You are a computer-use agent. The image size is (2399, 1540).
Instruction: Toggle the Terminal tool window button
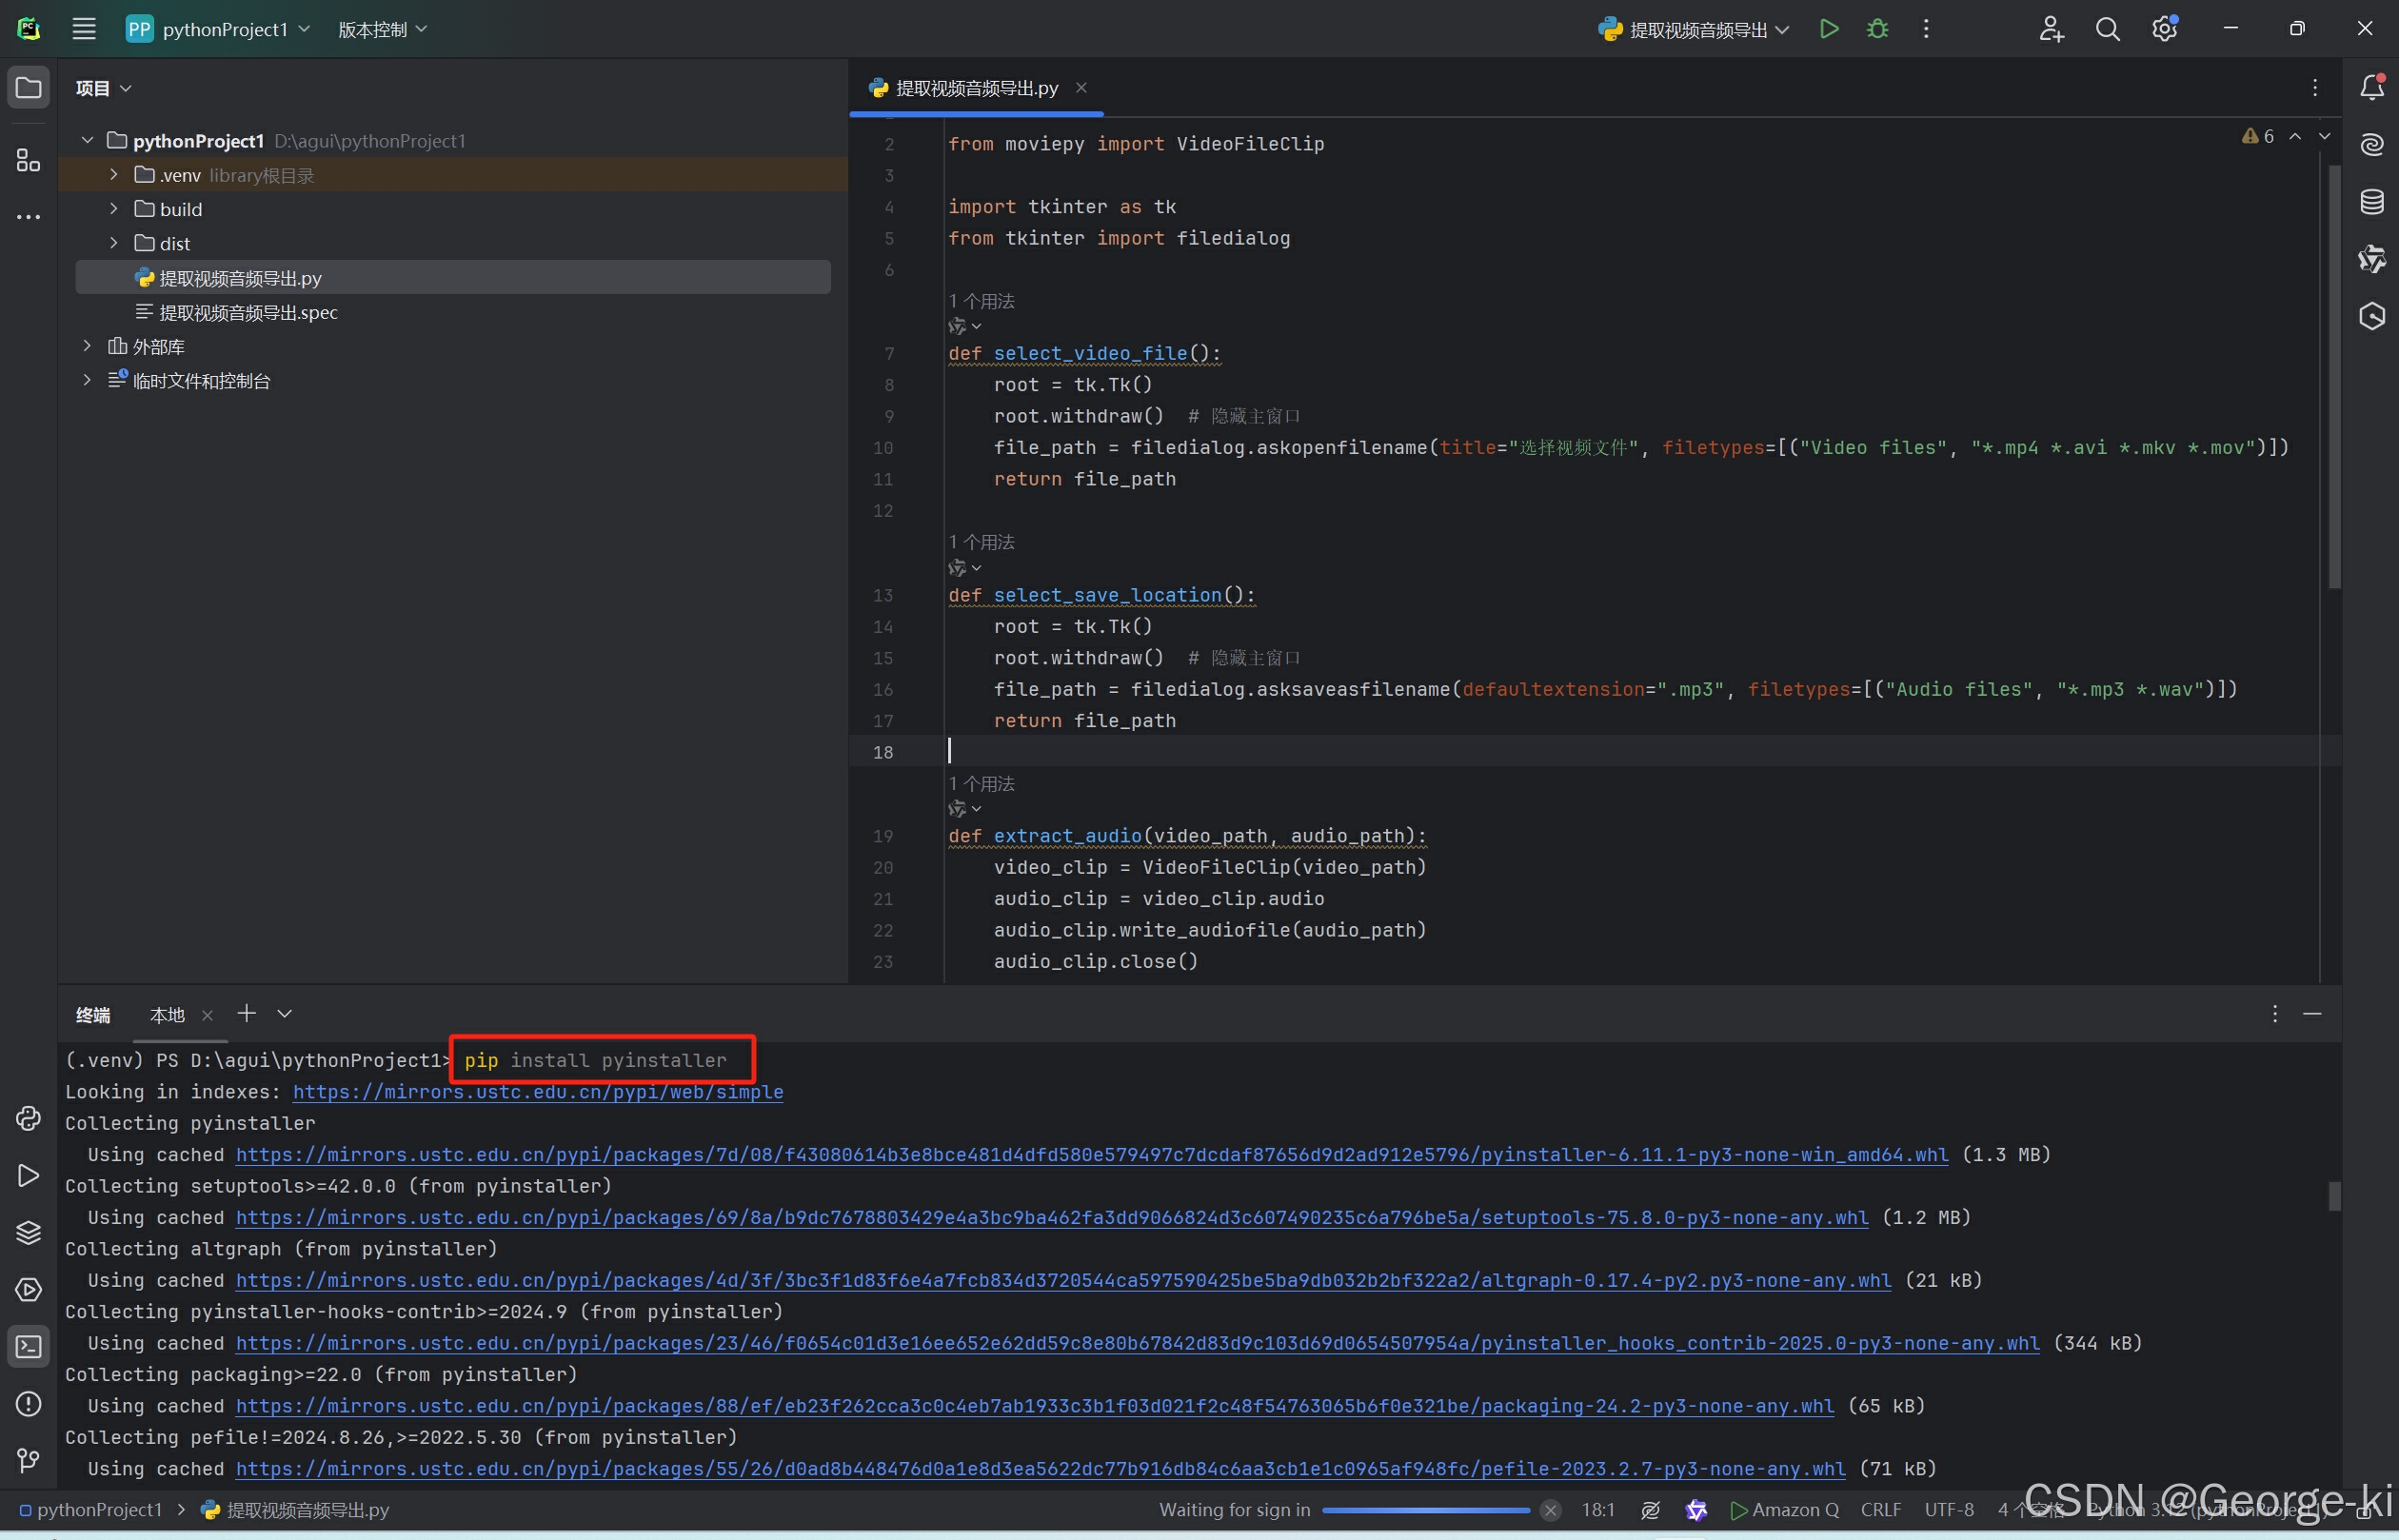pos(28,1347)
